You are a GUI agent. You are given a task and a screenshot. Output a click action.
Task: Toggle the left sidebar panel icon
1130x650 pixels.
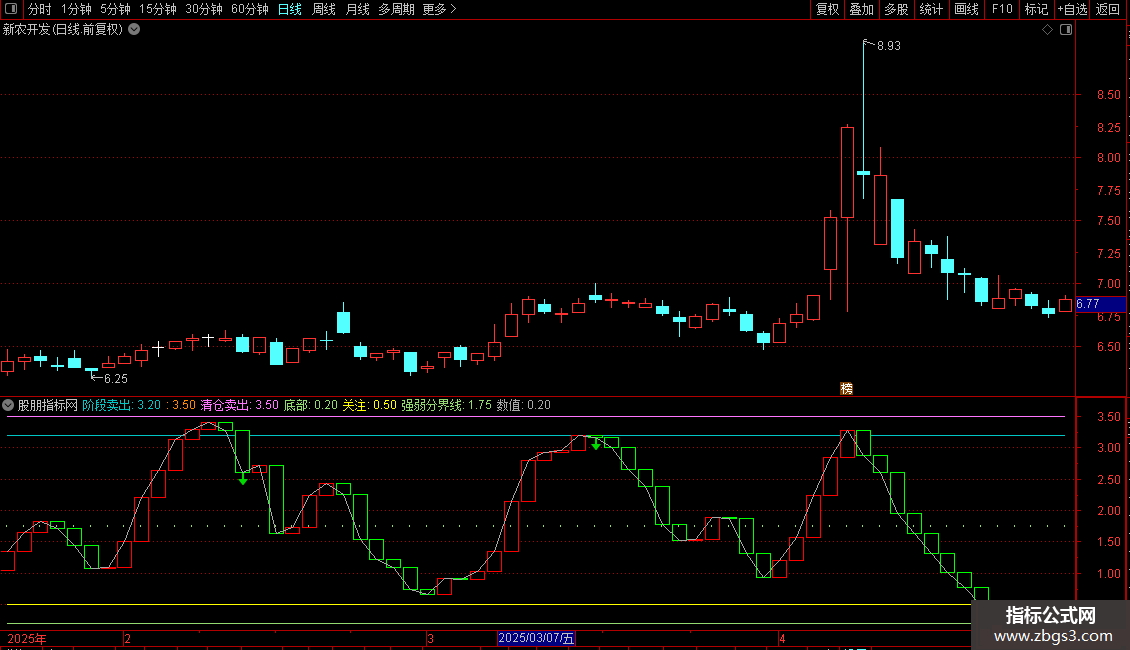point(11,9)
